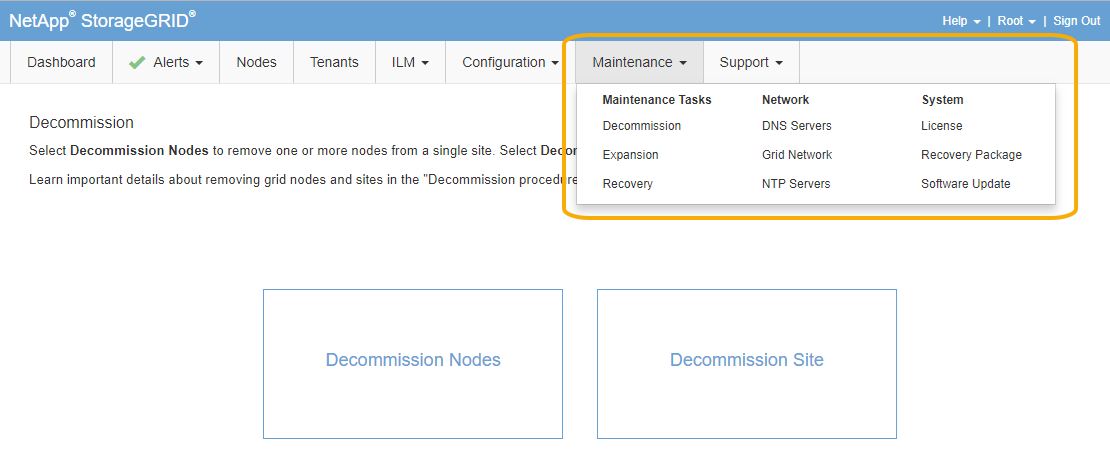Select Recovery under Maintenance Tasks

[628, 184]
